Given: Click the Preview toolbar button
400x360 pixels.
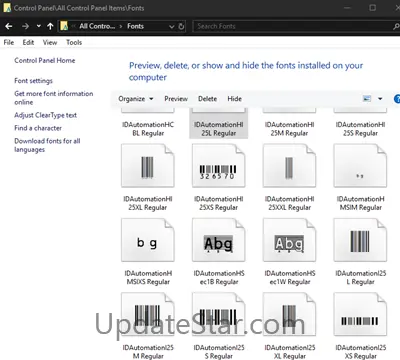Looking at the screenshot, I should [176, 99].
